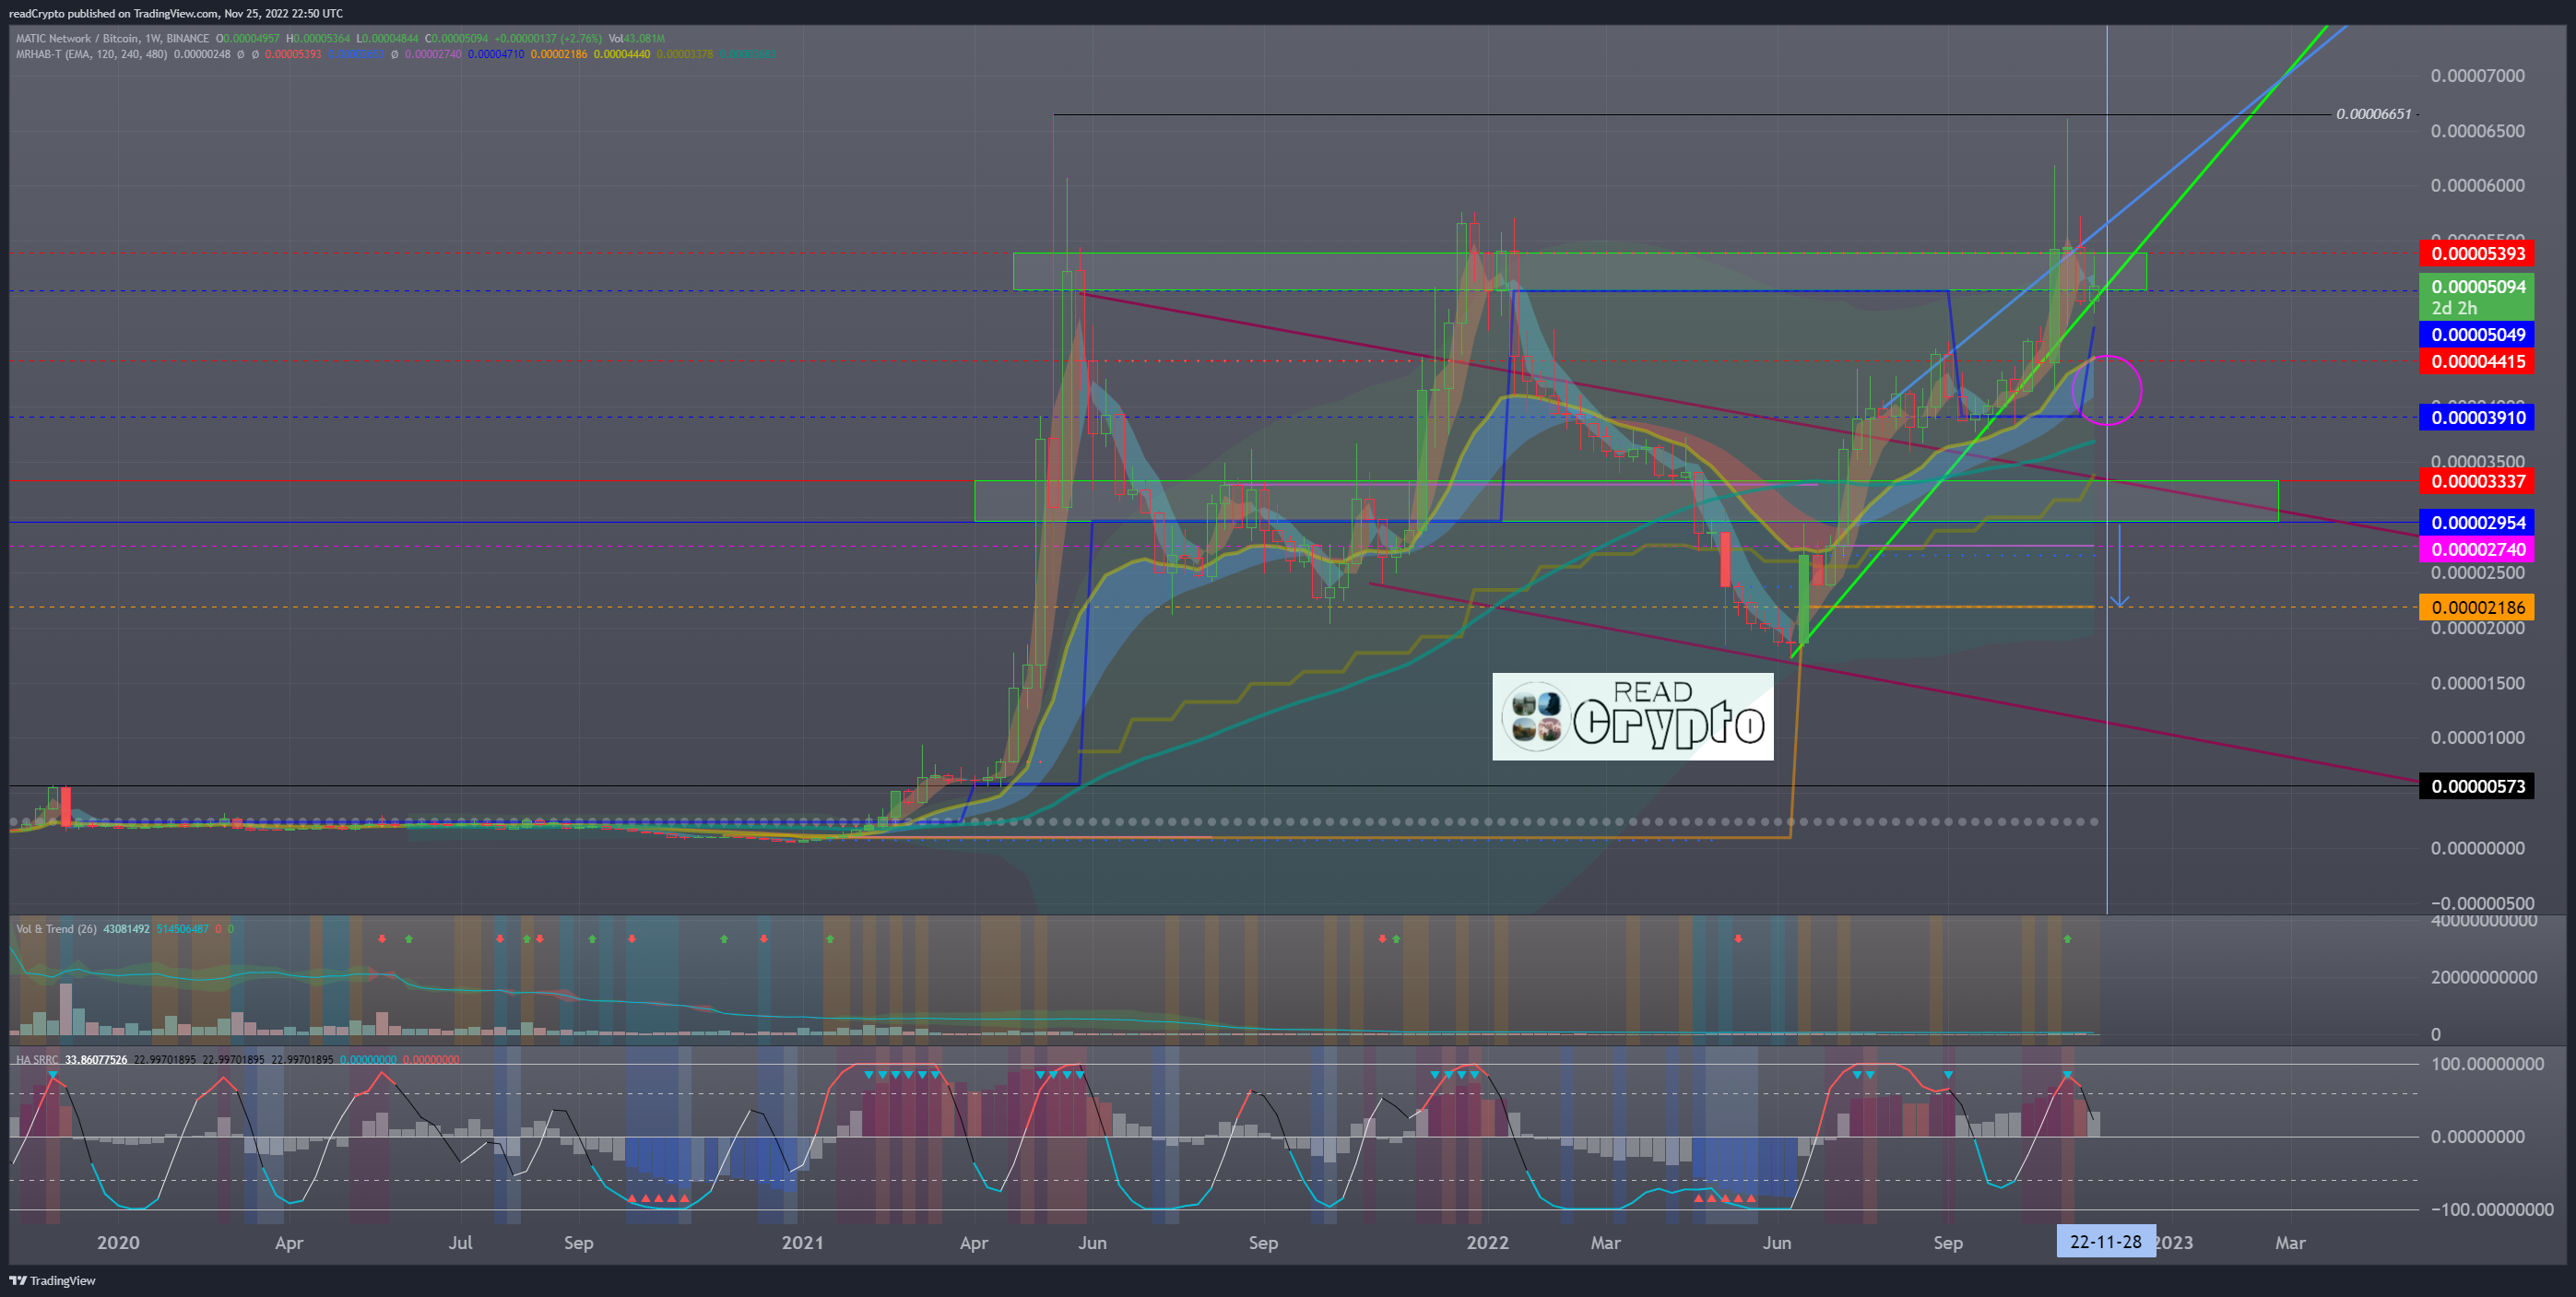Click the 100.00000000 HA SRRC axis tick

coord(2487,1064)
